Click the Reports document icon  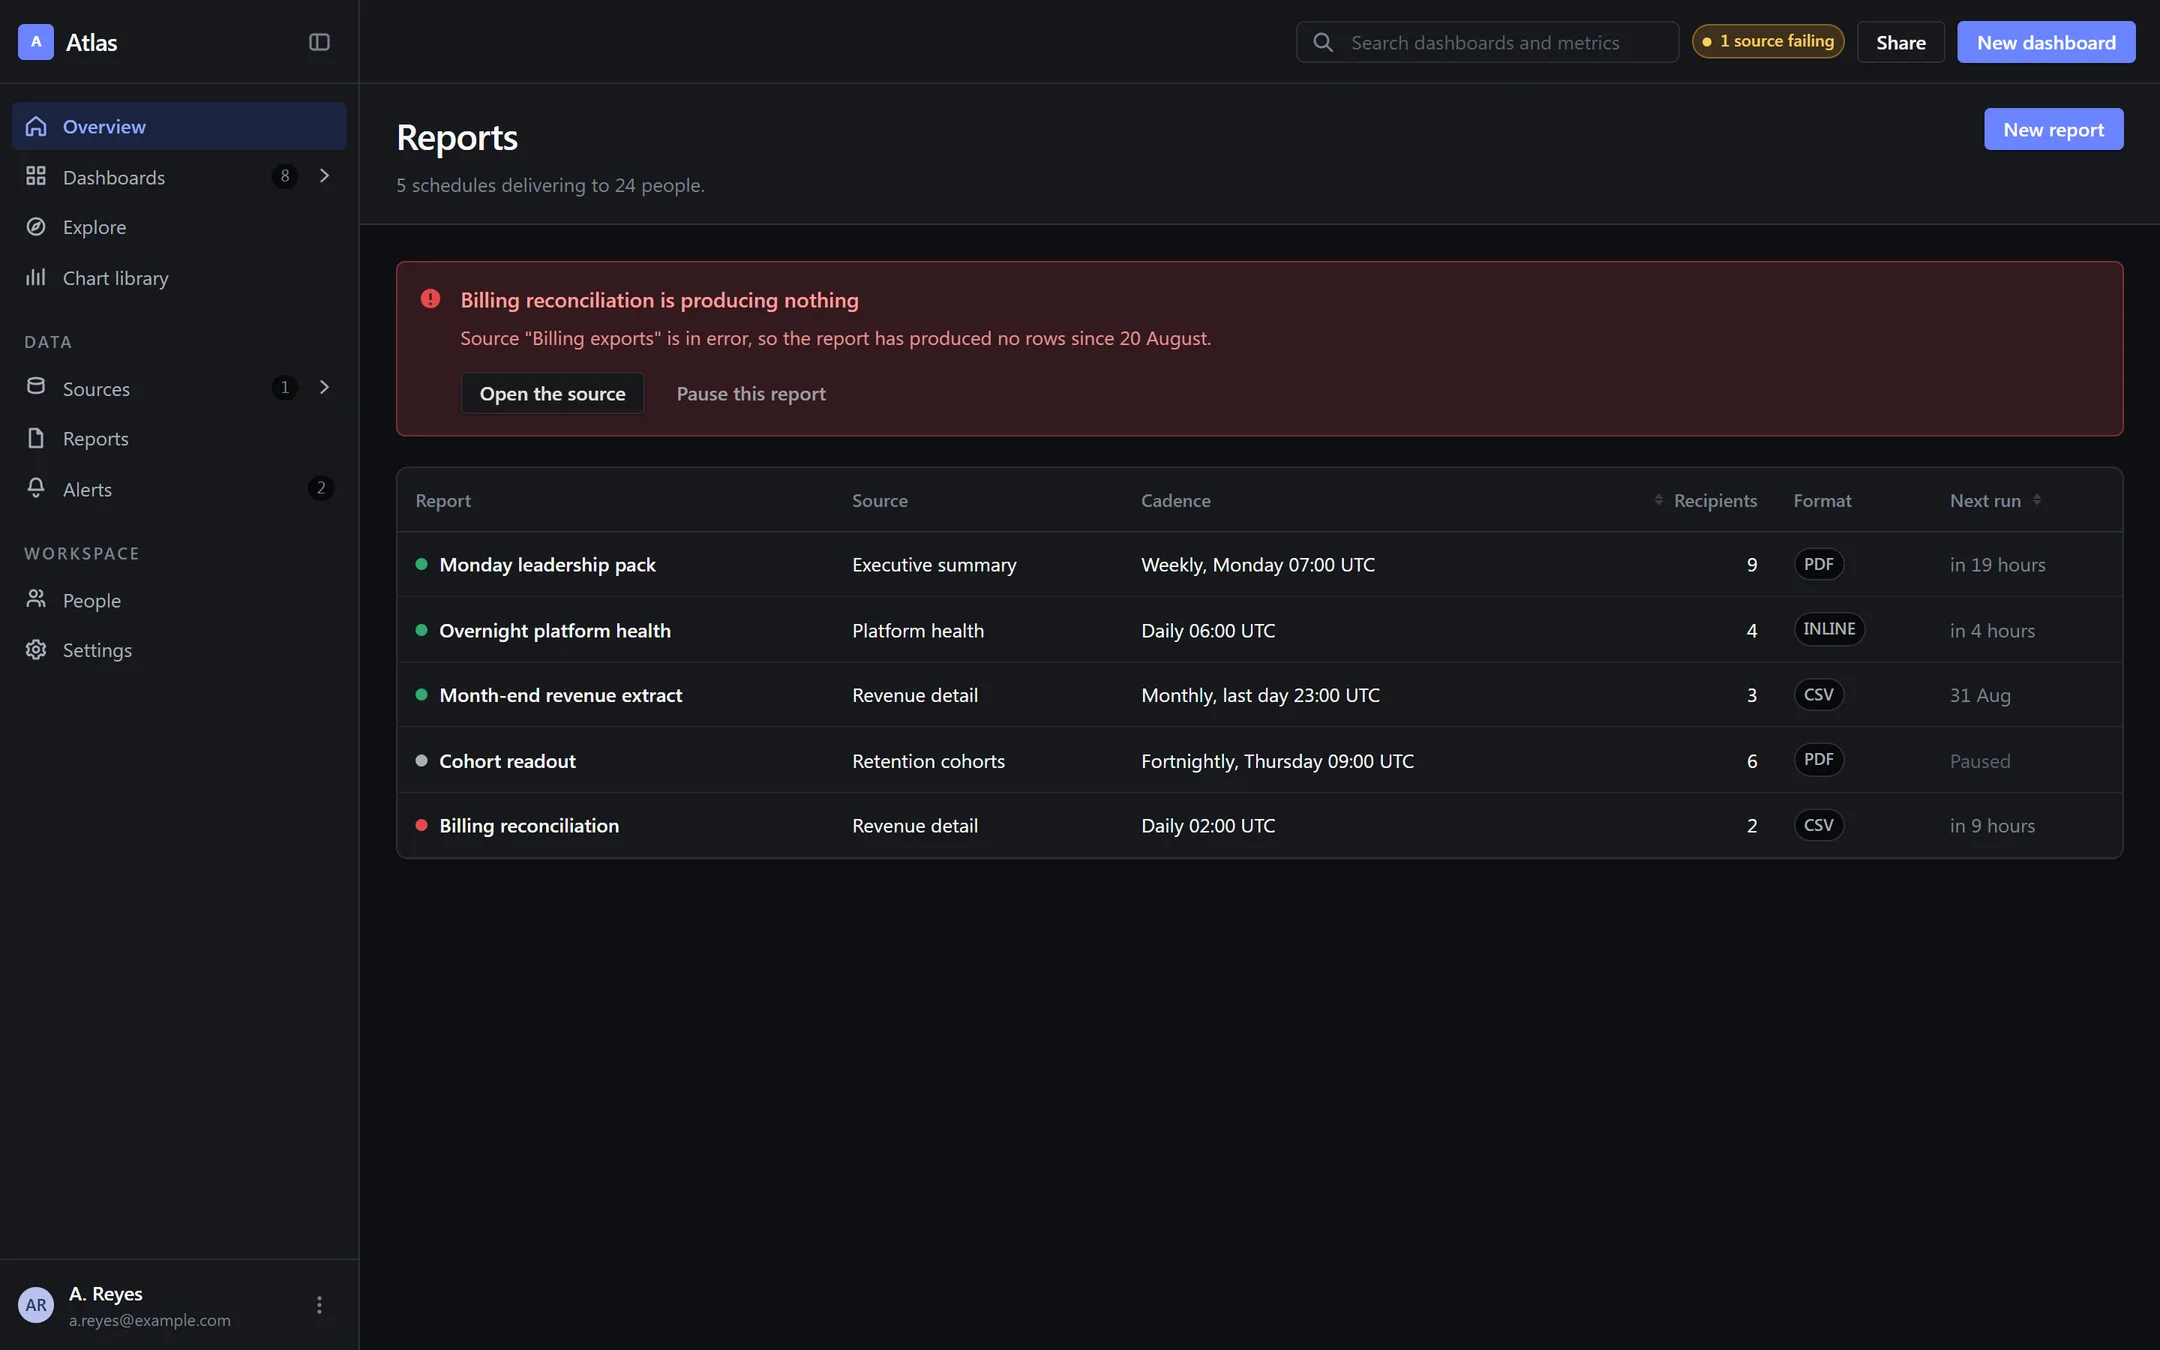(36, 438)
